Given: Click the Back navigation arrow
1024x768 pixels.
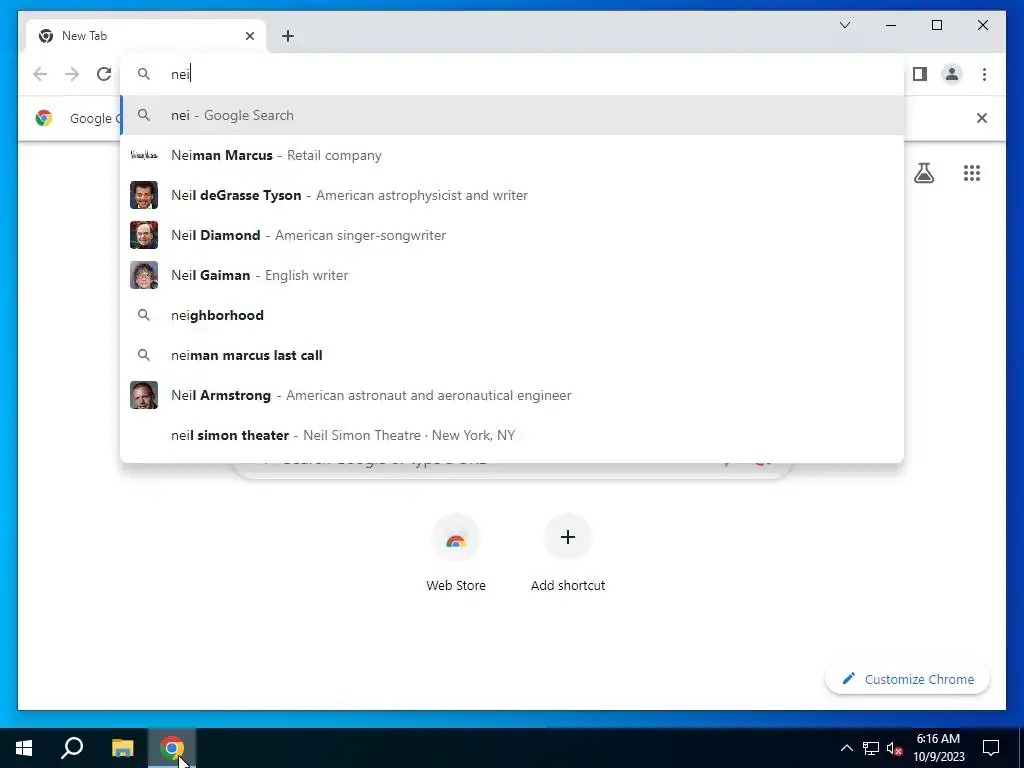Looking at the screenshot, I should click(40, 74).
